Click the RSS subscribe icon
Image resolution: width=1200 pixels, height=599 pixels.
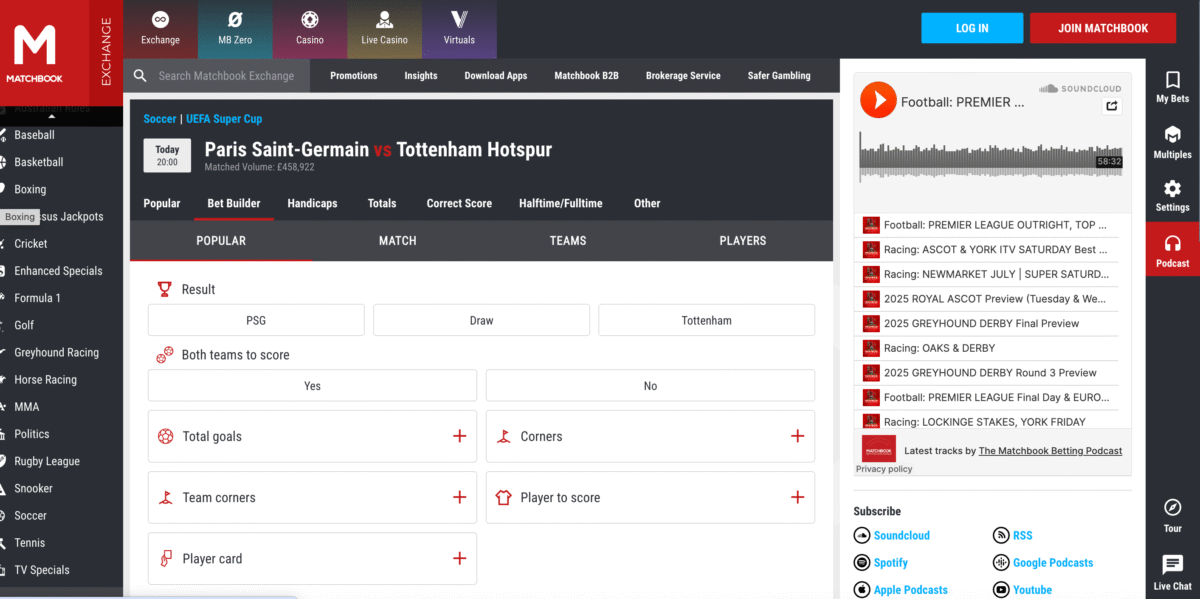[x=1001, y=536]
